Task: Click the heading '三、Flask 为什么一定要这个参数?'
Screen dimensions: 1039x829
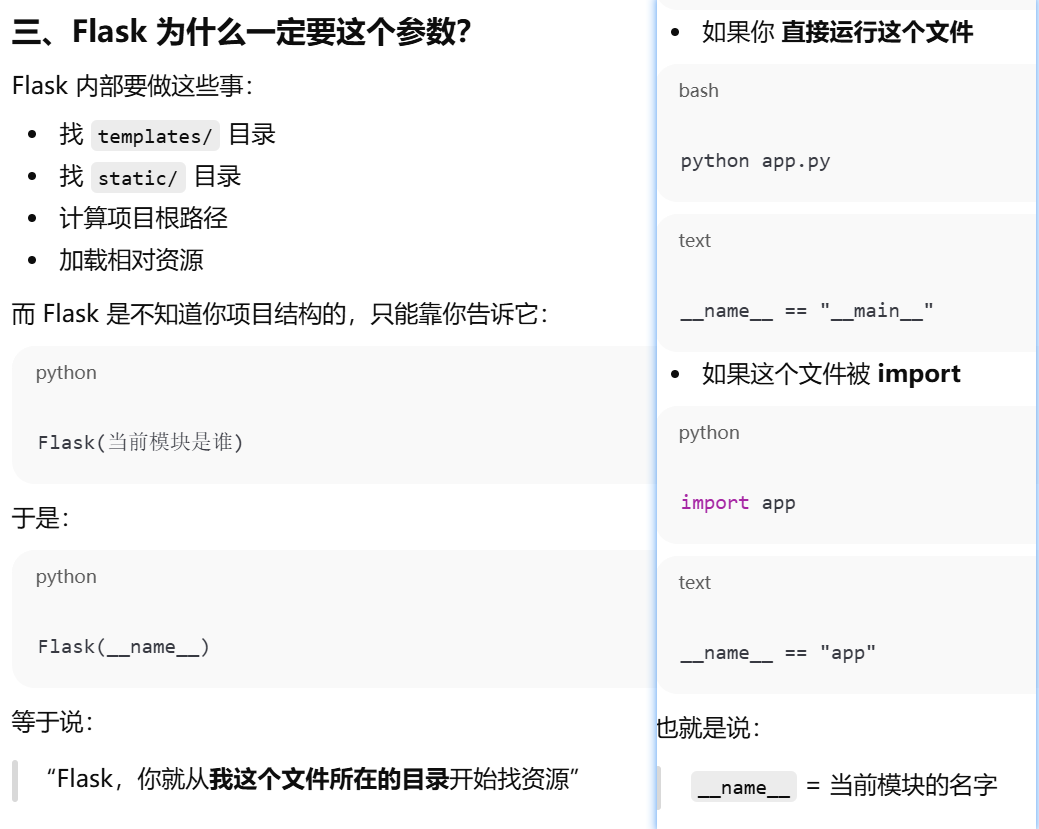Action: (241, 32)
